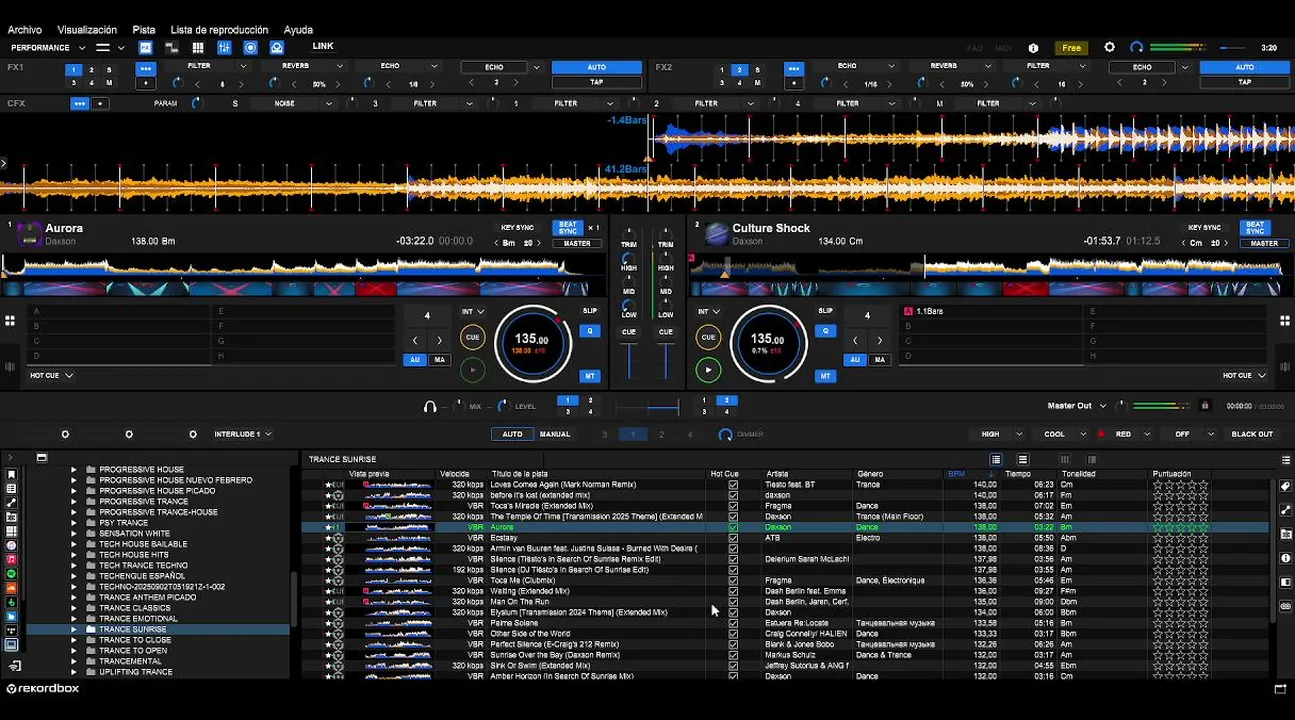Open Master Out dropdown

(1077, 406)
